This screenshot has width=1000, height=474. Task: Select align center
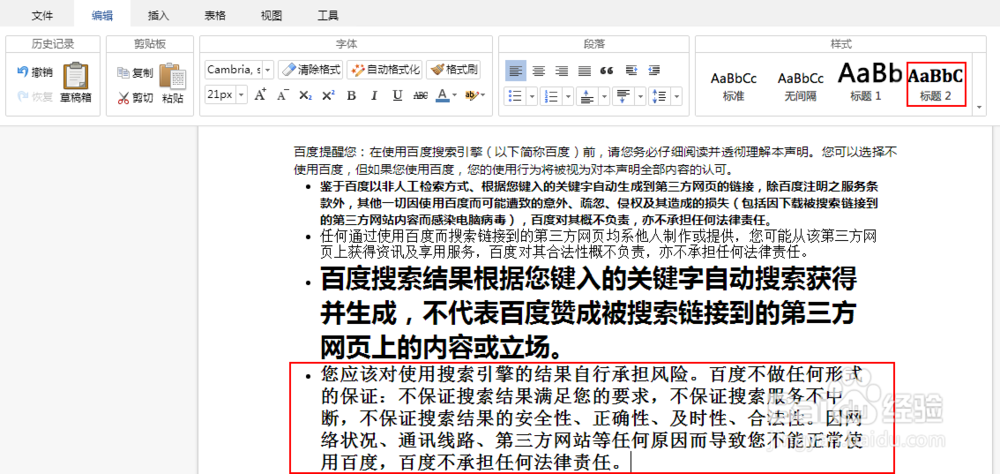(x=539, y=71)
